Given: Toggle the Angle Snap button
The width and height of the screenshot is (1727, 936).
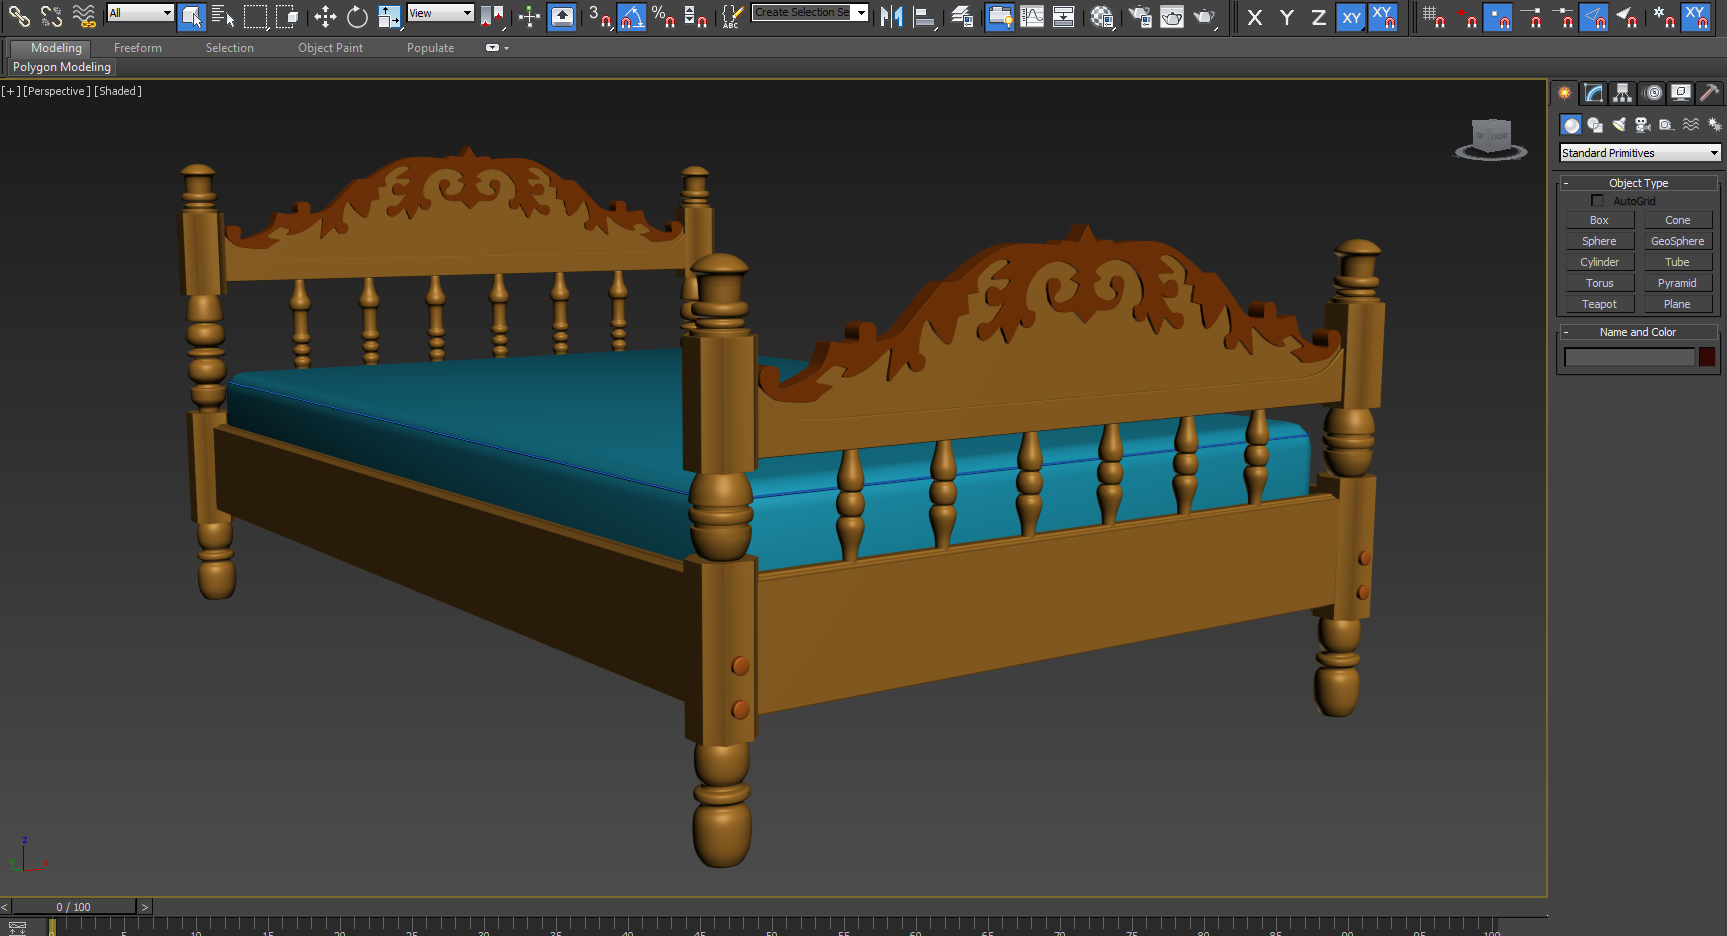Looking at the screenshot, I should pos(632,16).
